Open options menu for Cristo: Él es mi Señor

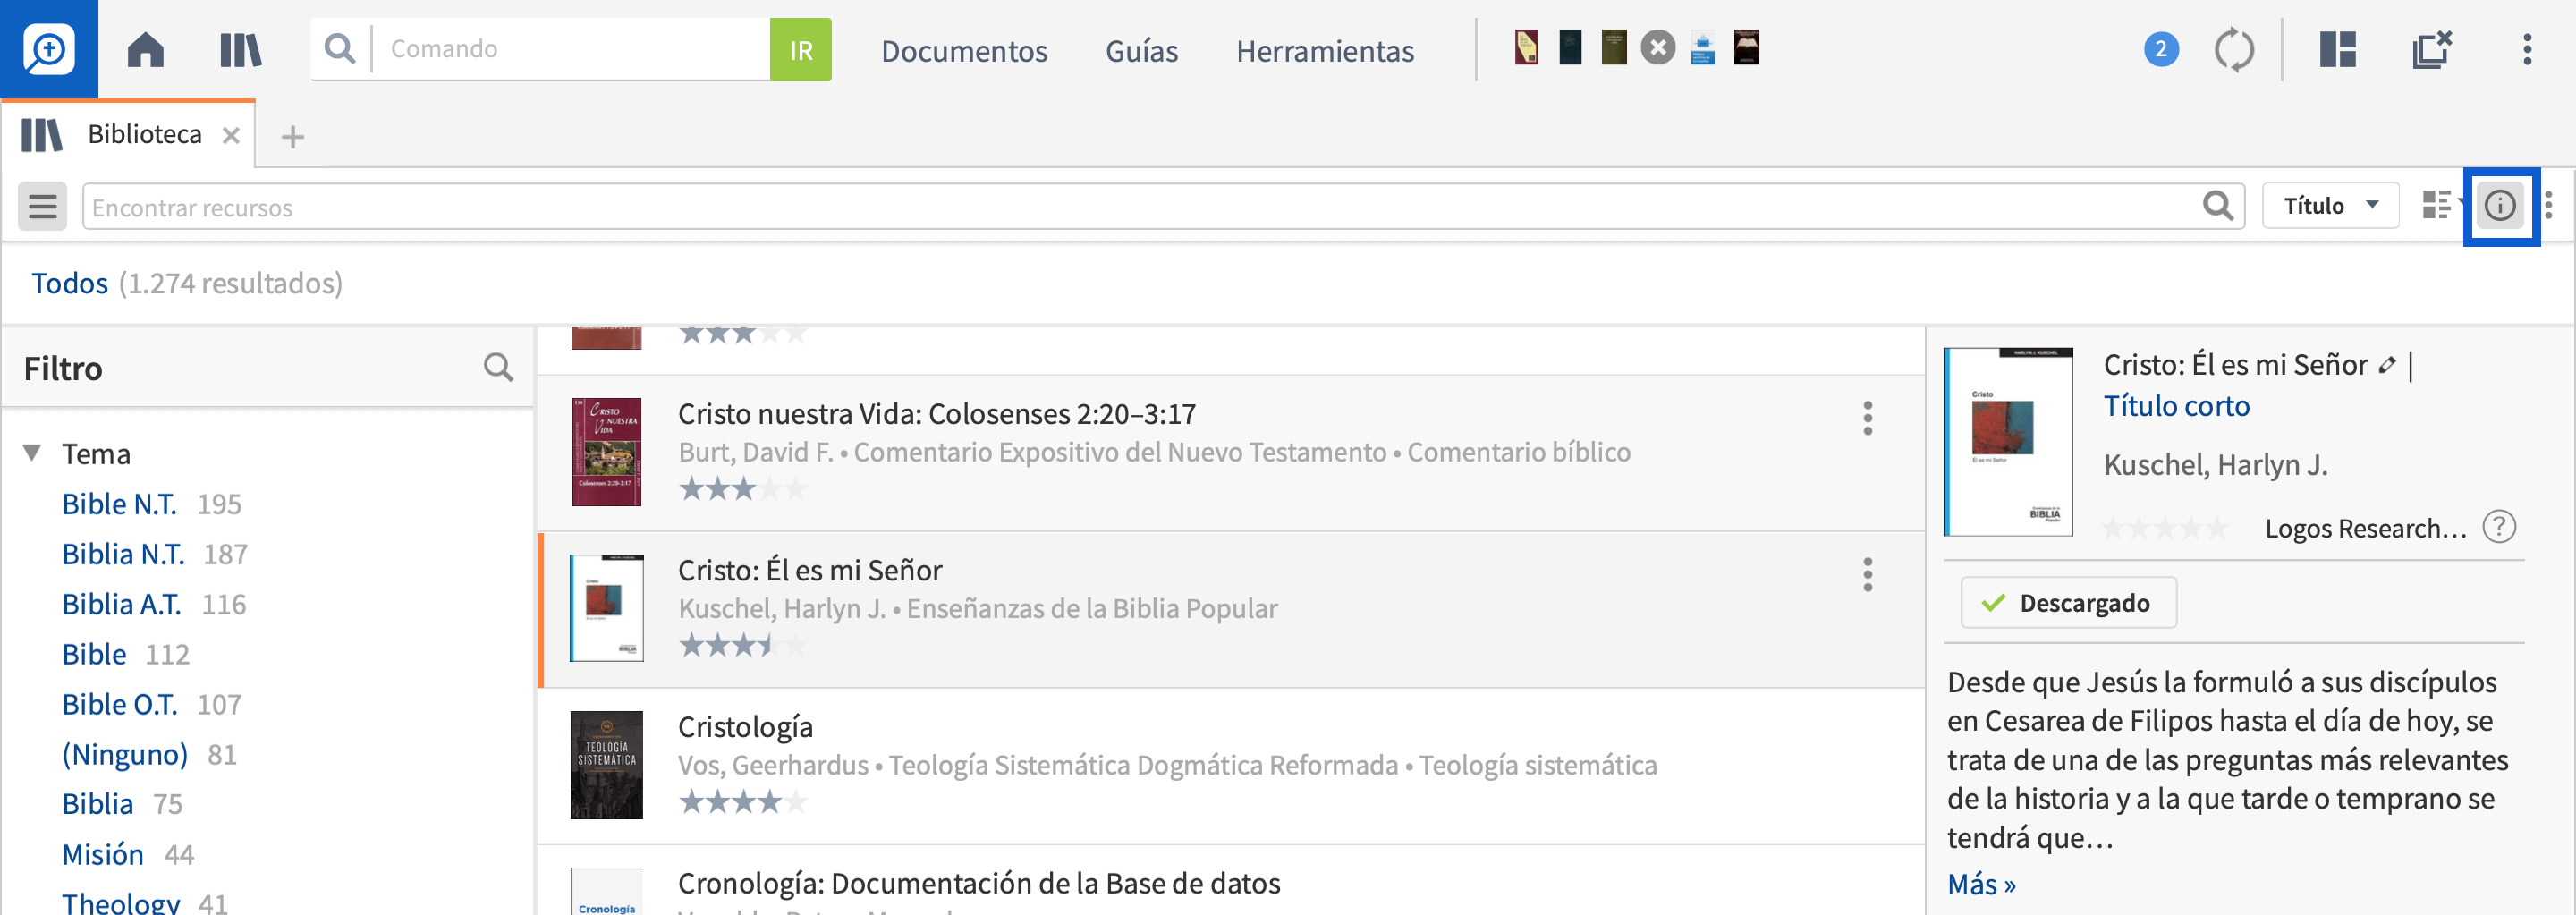pos(1867,574)
